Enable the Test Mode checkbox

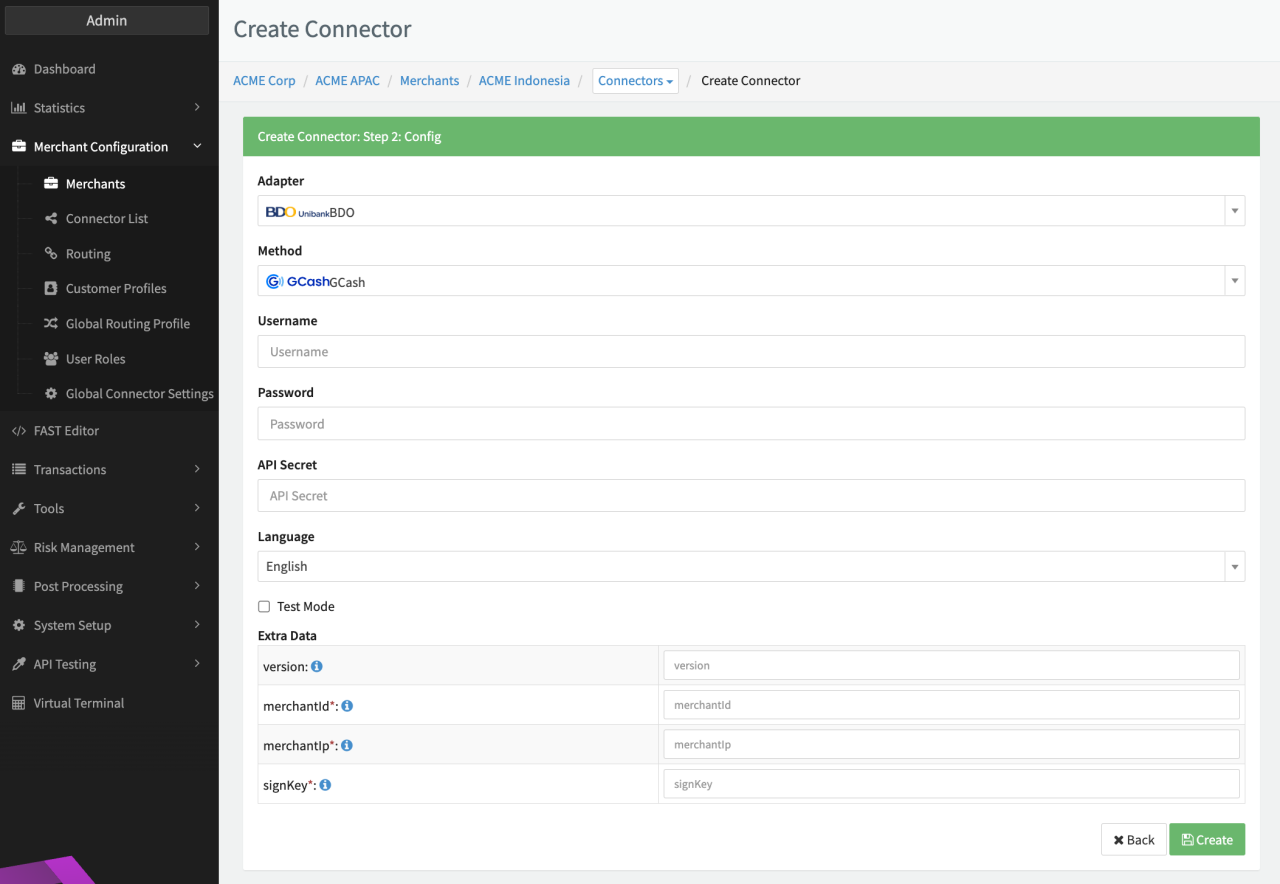pyautogui.click(x=264, y=607)
